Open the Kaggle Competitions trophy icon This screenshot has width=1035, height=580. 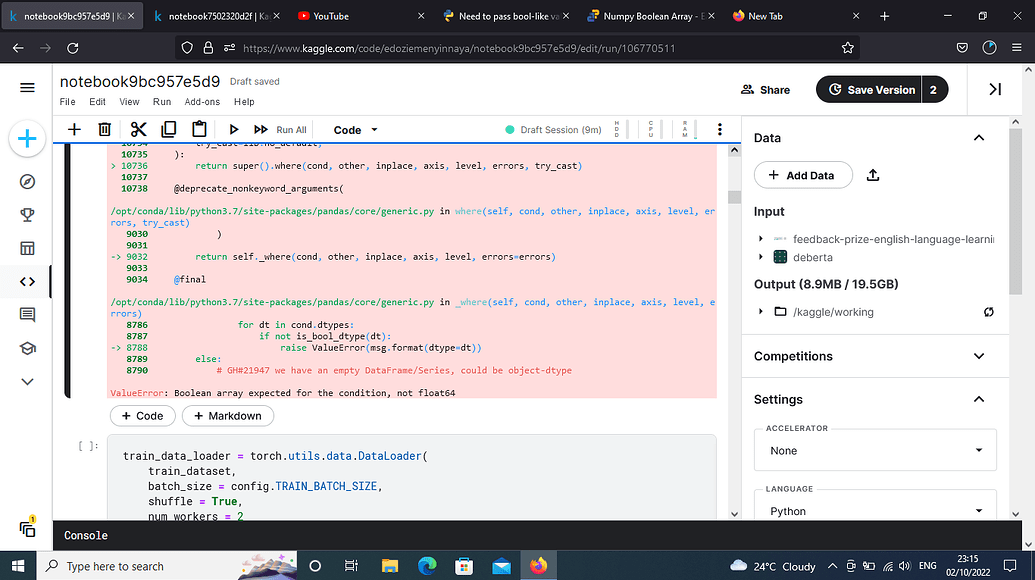pyautogui.click(x=27, y=215)
